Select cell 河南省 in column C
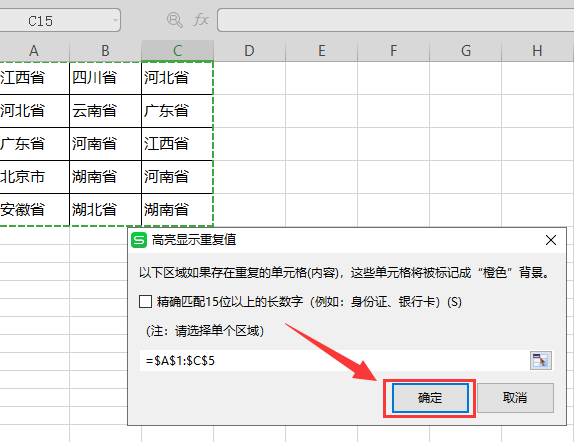This screenshot has width=574, height=442. click(x=177, y=177)
